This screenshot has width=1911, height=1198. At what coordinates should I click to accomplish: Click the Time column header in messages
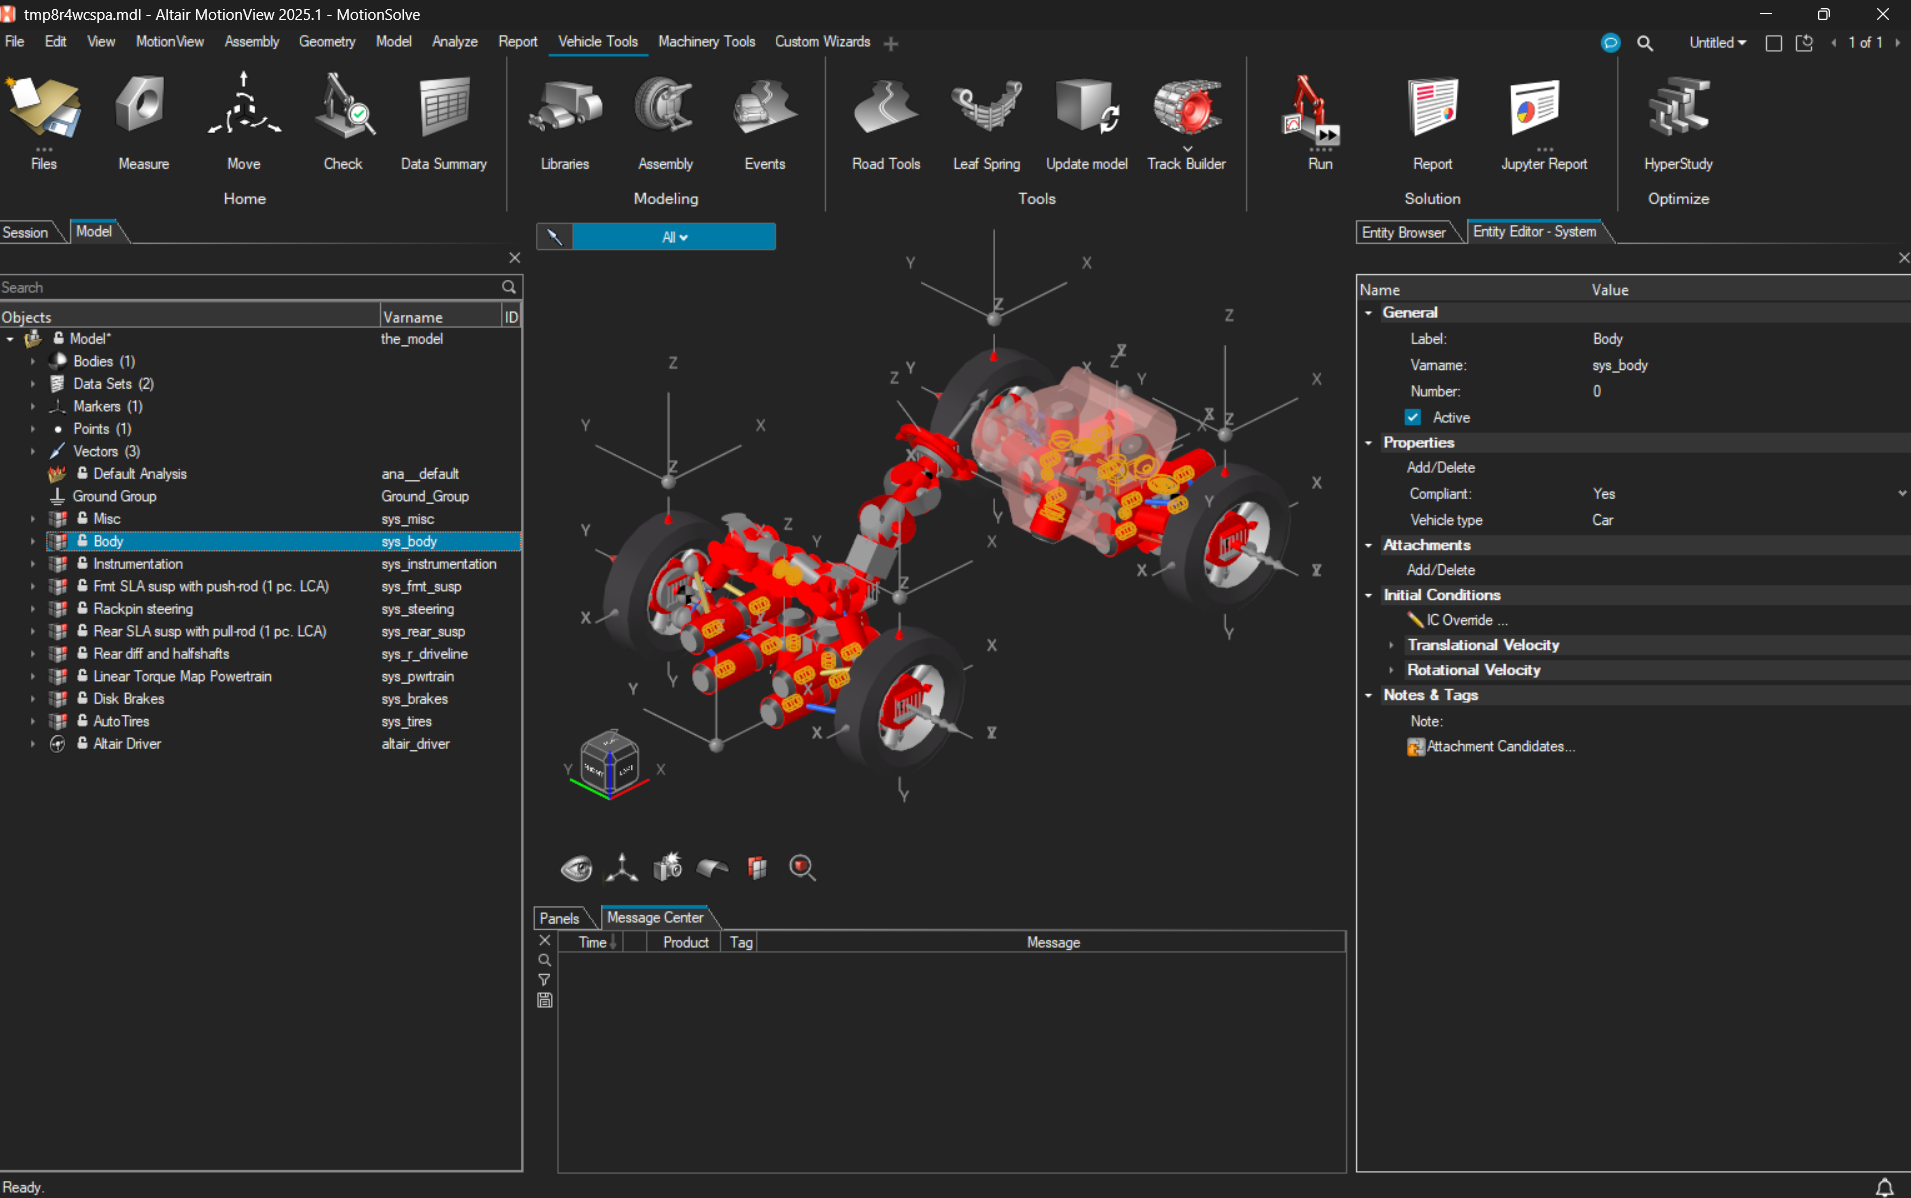coord(592,943)
